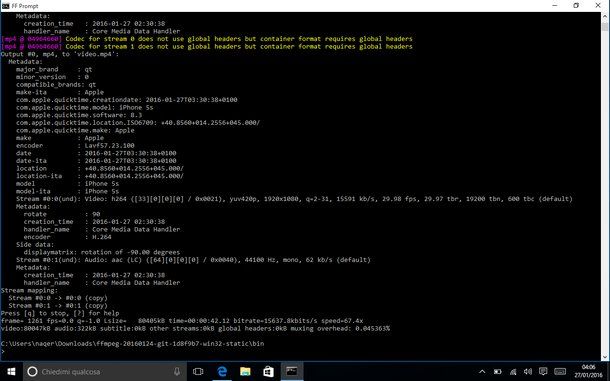The height and width of the screenshot is (381, 610).
Task: Click the 'location-ita' metadata line
Action: 100,176
